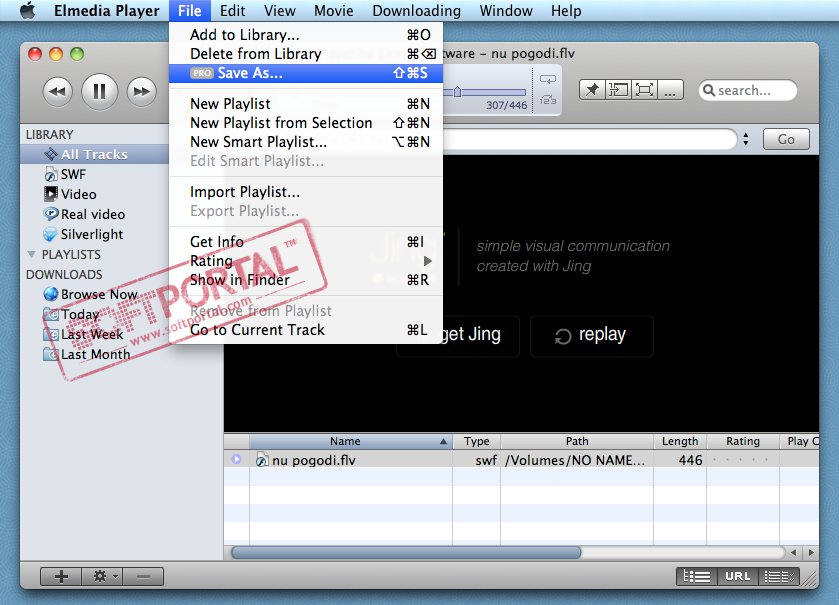Screen dimensions: 839x605
Task: Choose New Playlist from Selection
Action: [306, 123]
